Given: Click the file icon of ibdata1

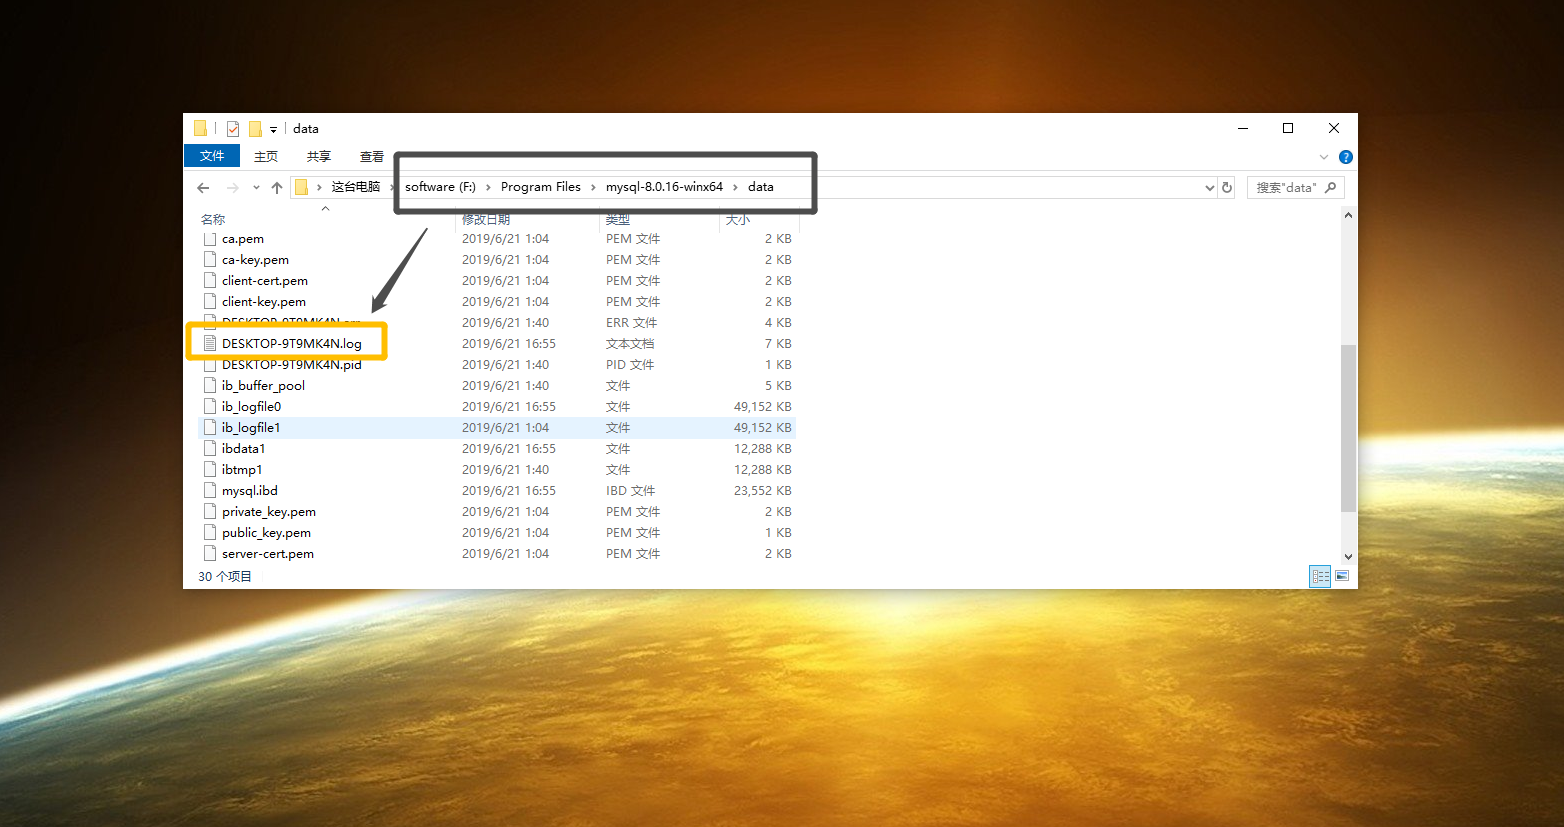Looking at the screenshot, I should (210, 448).
